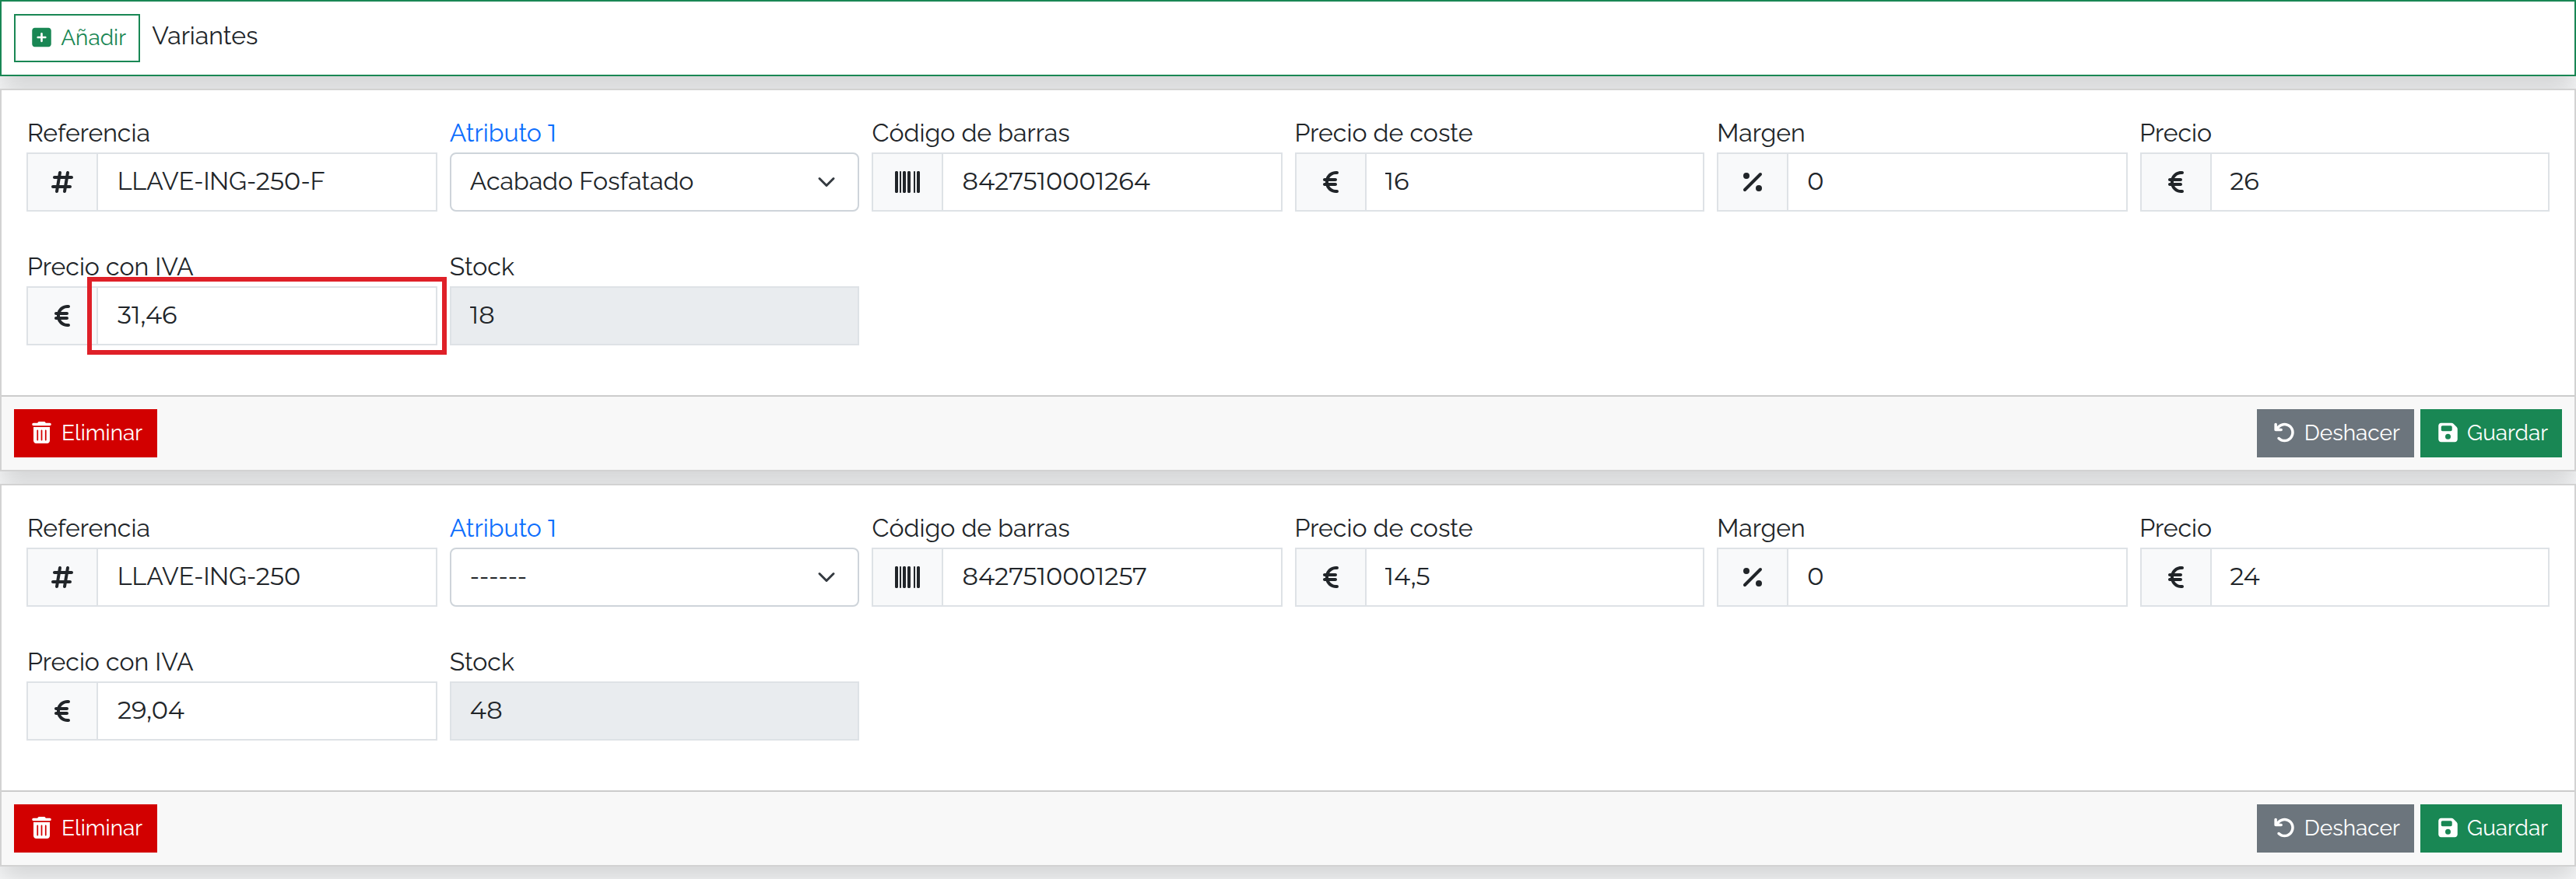The image size is (2576, 879).
Task: Focus the second variant Margen field
Action: 1957,577
